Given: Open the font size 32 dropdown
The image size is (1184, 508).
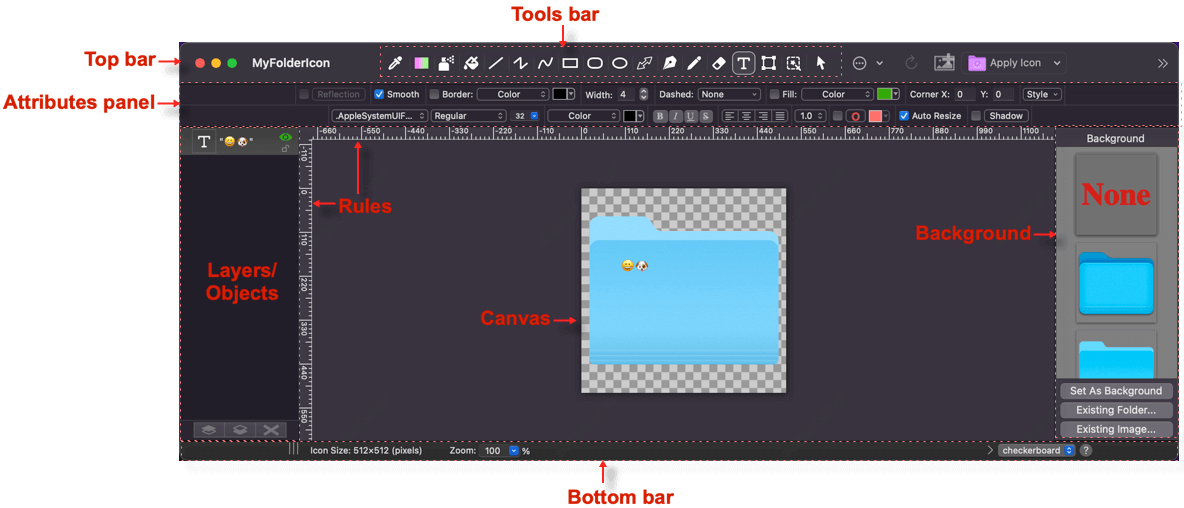Looking at the screenshot, I should [x=534, y=116].
